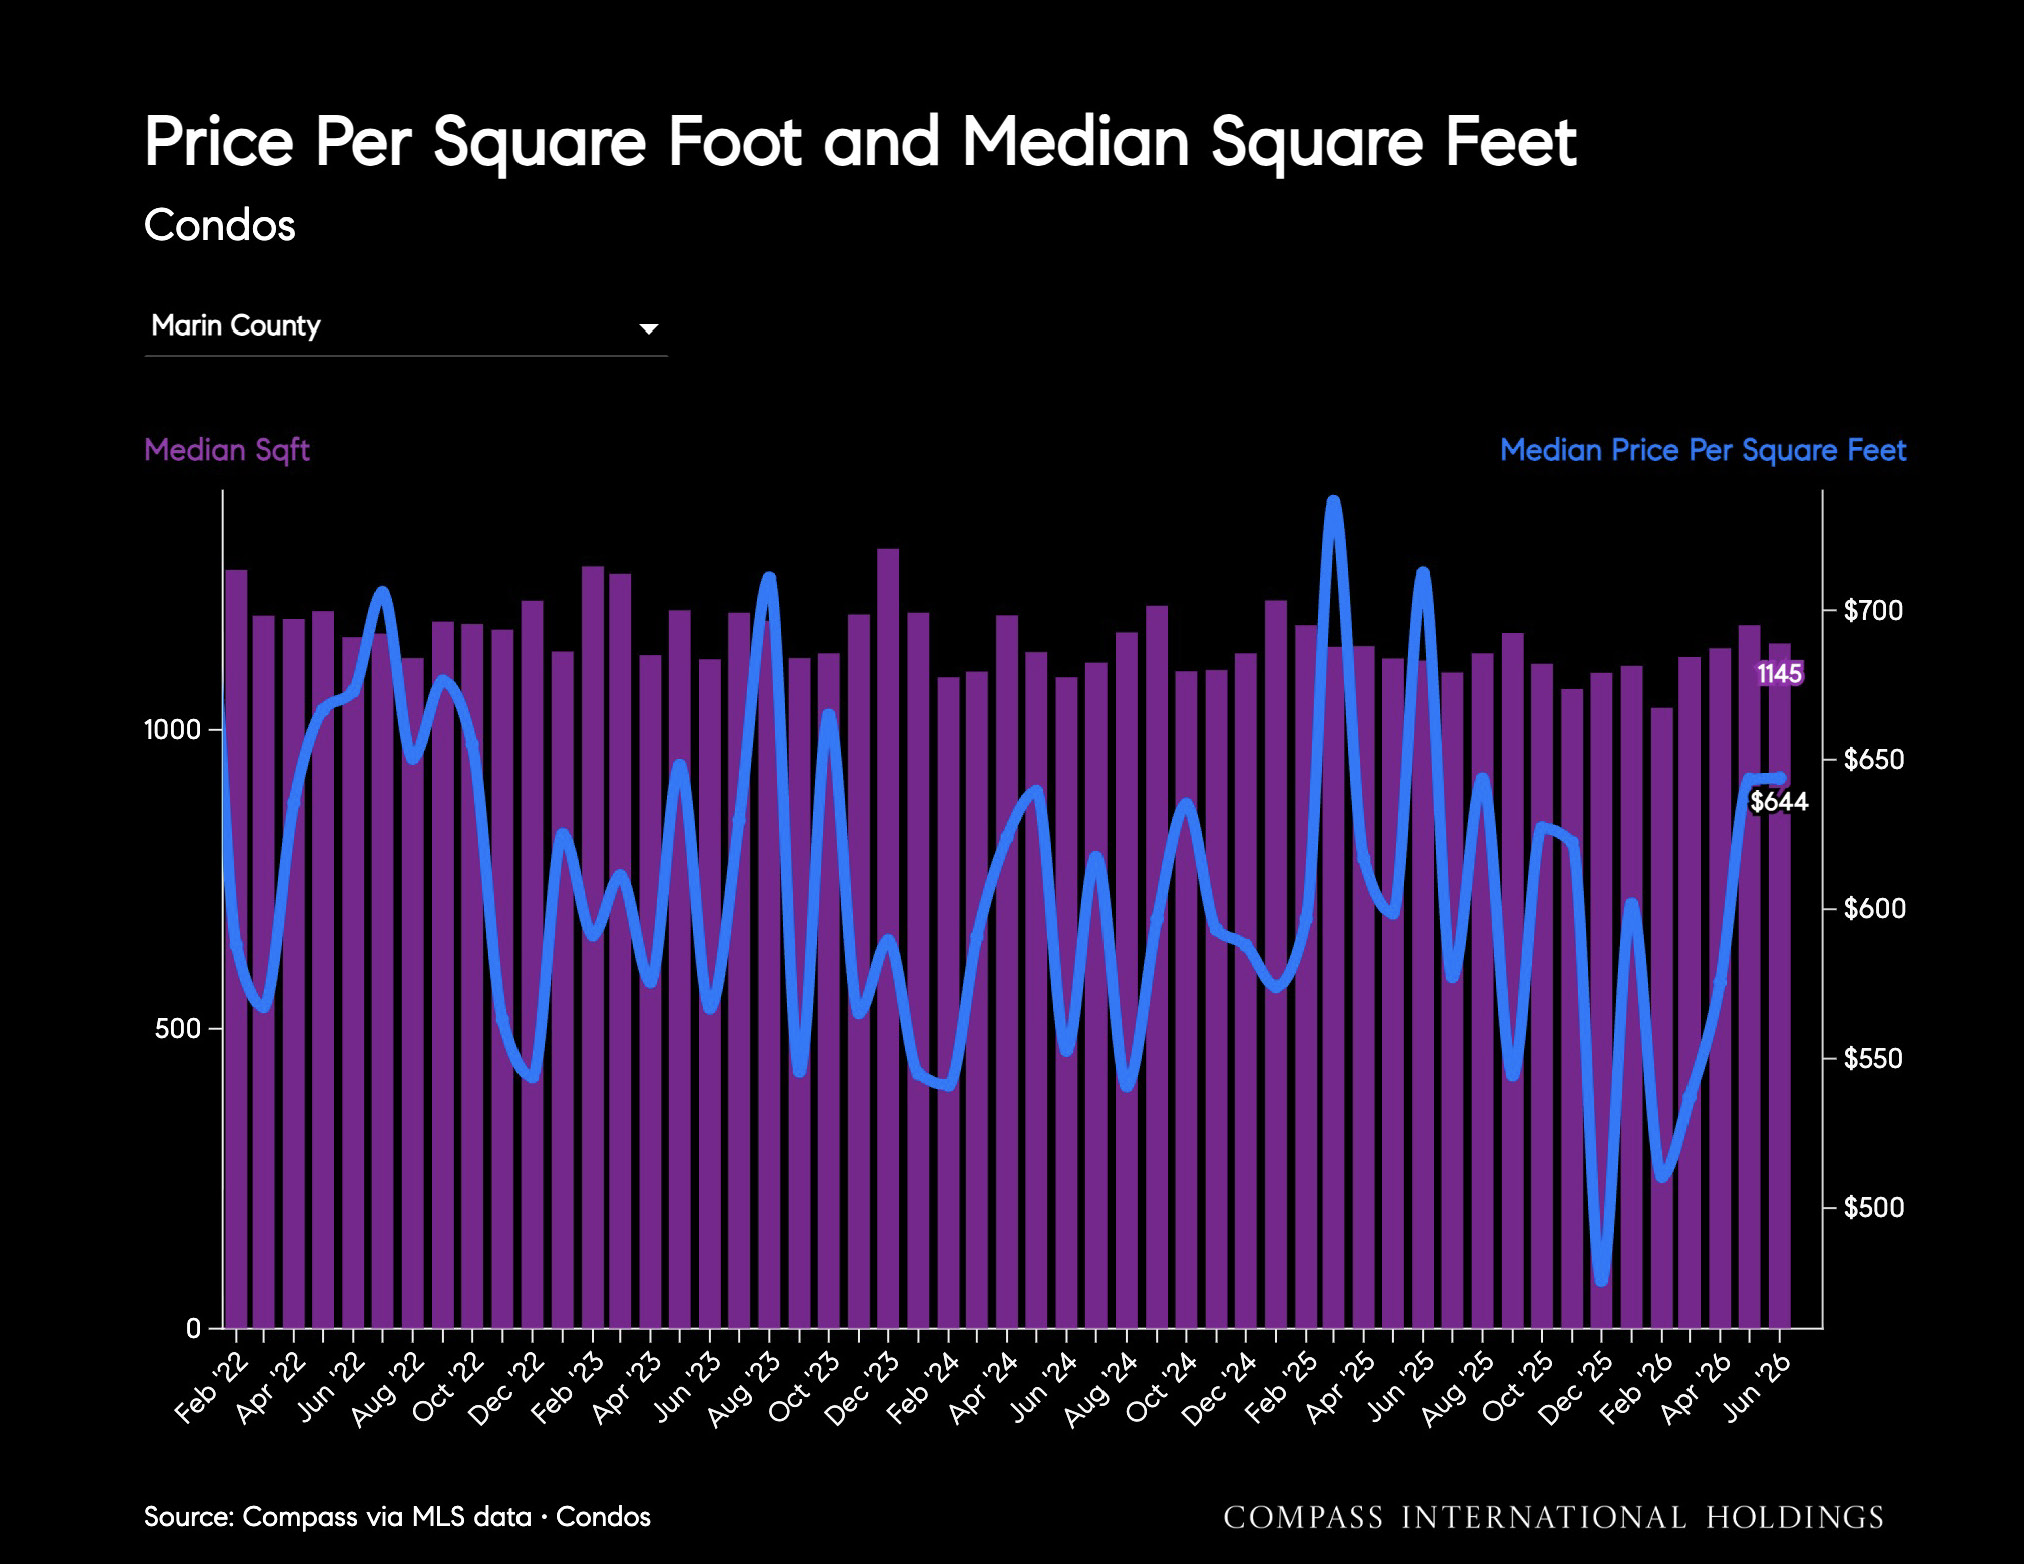Click the Median Price Per Square Feet legend
The width and height of the screenshot is (2024, 1564).
click(1703, 450)
